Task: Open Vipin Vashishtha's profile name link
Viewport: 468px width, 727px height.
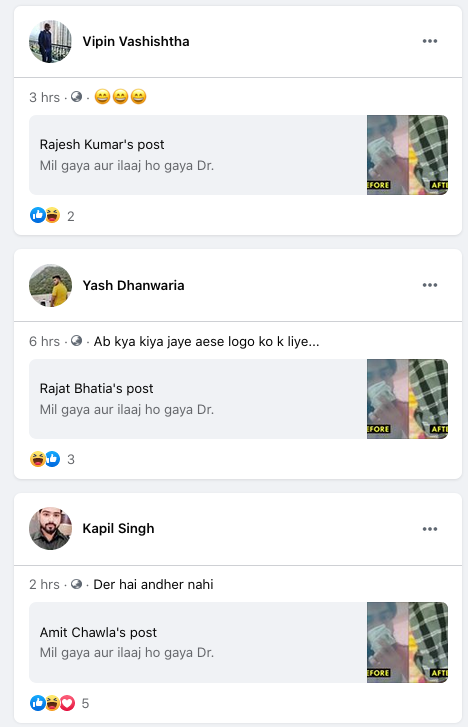Action: [136, 41]
